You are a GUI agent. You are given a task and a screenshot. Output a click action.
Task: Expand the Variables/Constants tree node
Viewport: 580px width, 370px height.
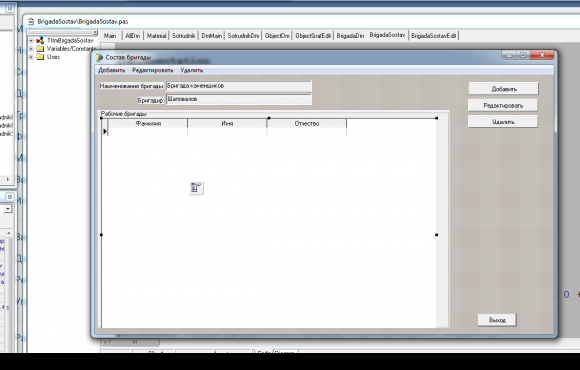point(31,48)
